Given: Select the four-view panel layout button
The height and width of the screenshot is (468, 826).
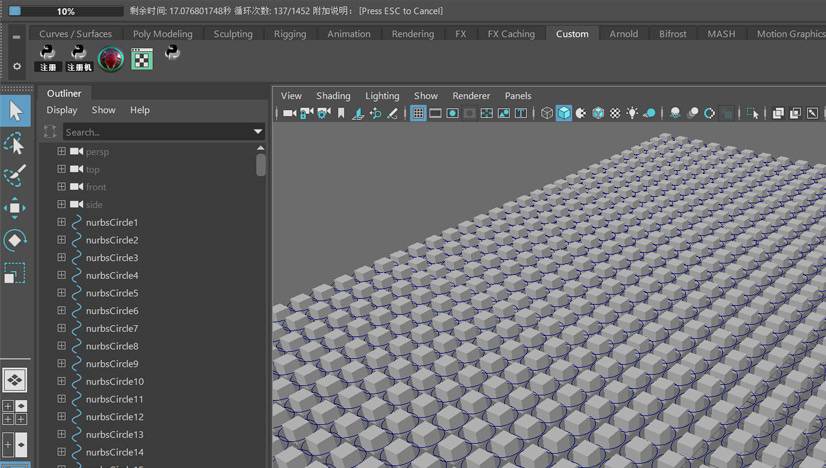Looking at the screenshot, I should [x=15, y=412].
